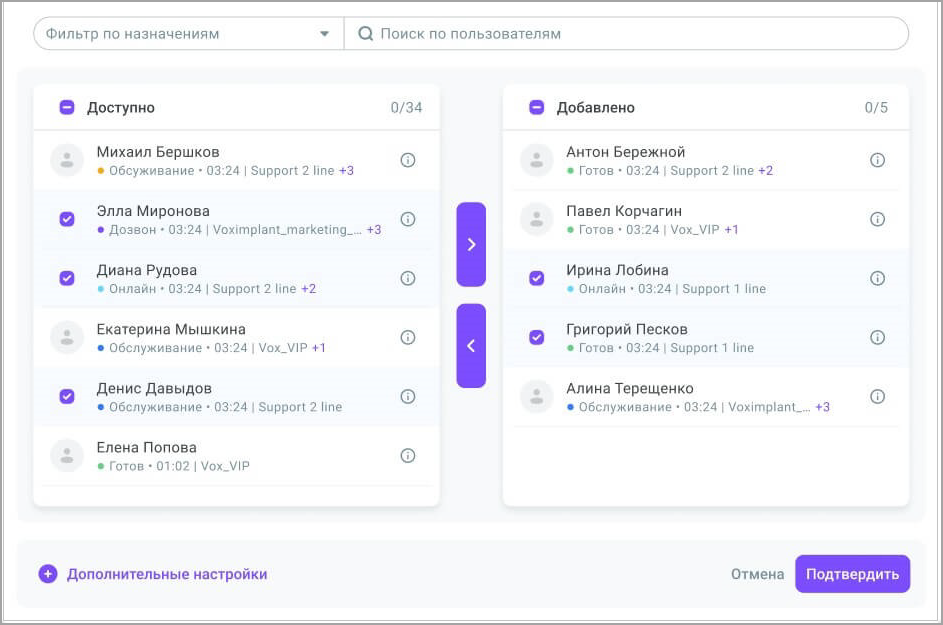Move selected users left with arrow button
The image size is (943, 625).
[x=471, y=345]
